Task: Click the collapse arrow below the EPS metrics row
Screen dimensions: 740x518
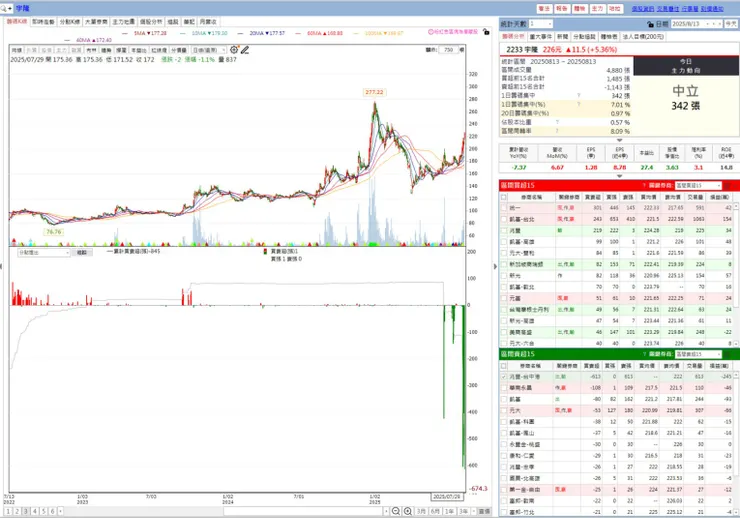Action: click(x=620, y=176)
